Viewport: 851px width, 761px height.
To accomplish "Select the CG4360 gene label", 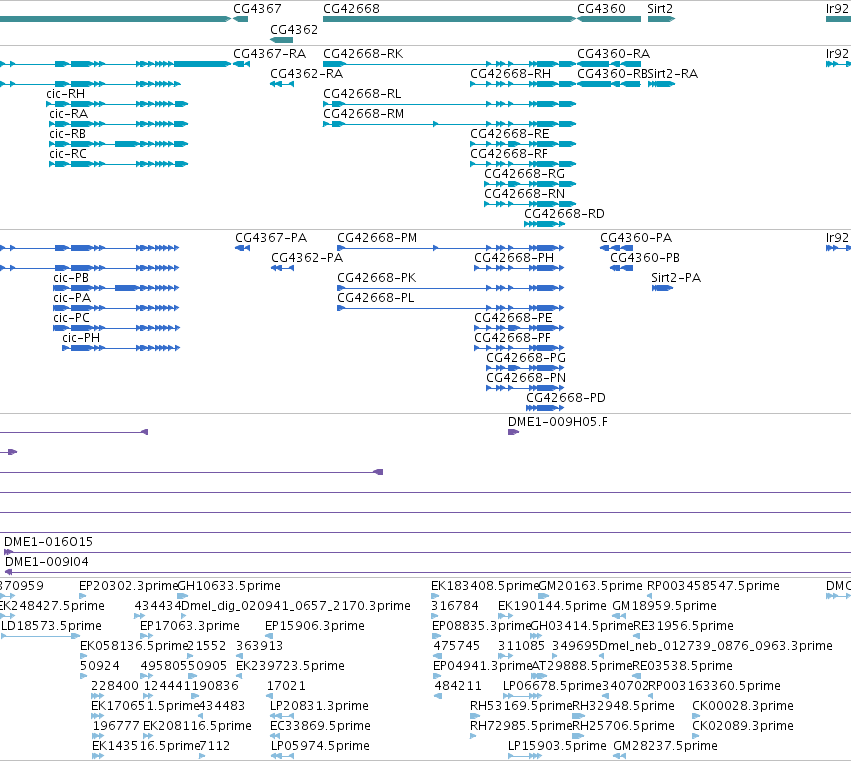I will tap(601, 9).
